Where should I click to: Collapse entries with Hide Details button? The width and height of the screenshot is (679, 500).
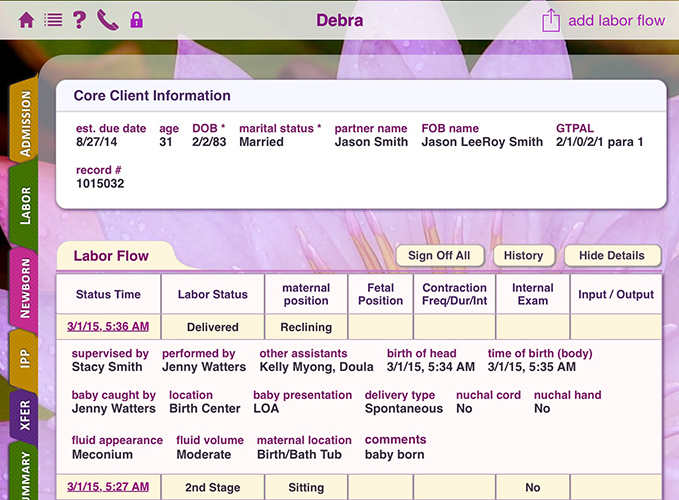tap(612, 256)
